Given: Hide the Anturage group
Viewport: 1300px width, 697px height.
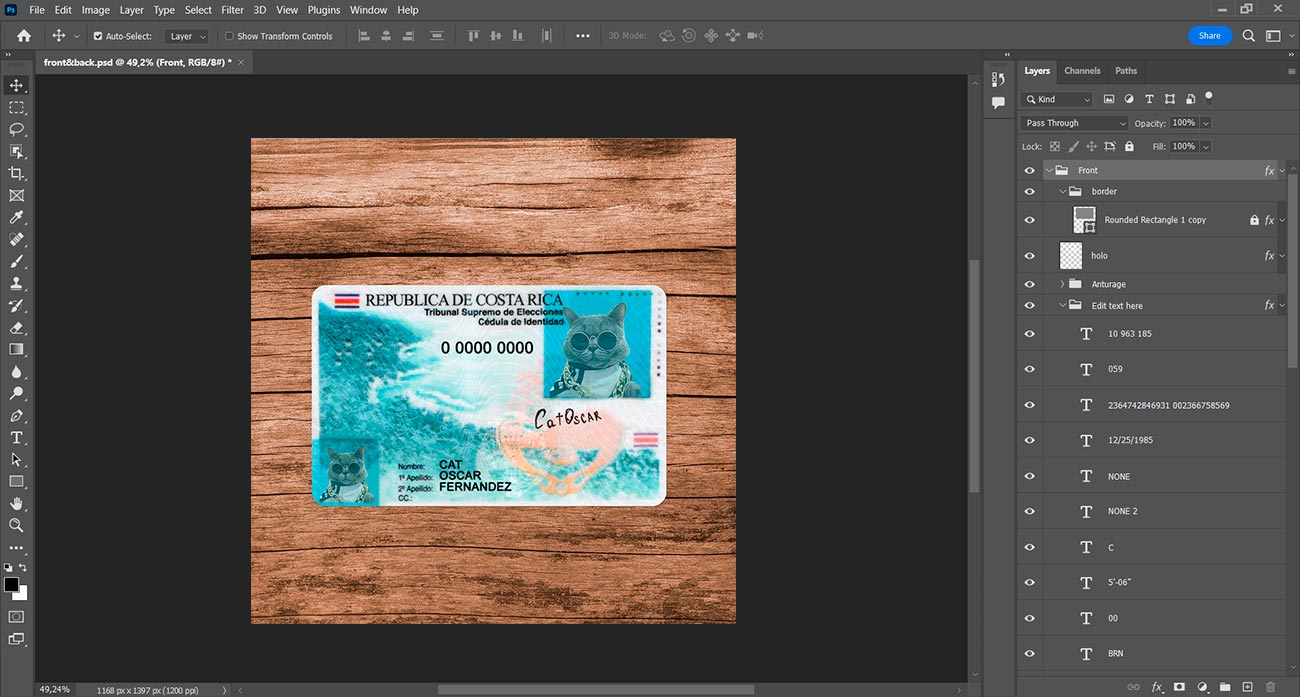Looking at the screenshot, I should 1030,284.
